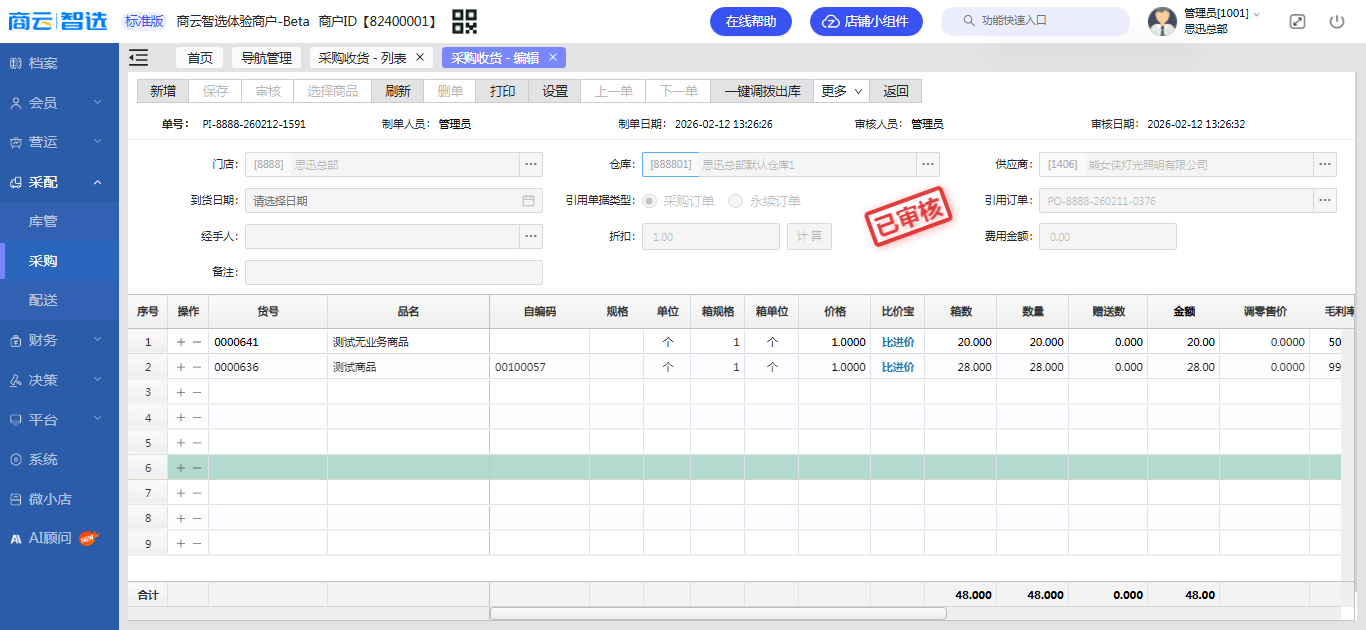Image resolution: width=1366 pixels, height=630 pixels.
Task: Switch to the 导航管理 tab
Action: 266,58
